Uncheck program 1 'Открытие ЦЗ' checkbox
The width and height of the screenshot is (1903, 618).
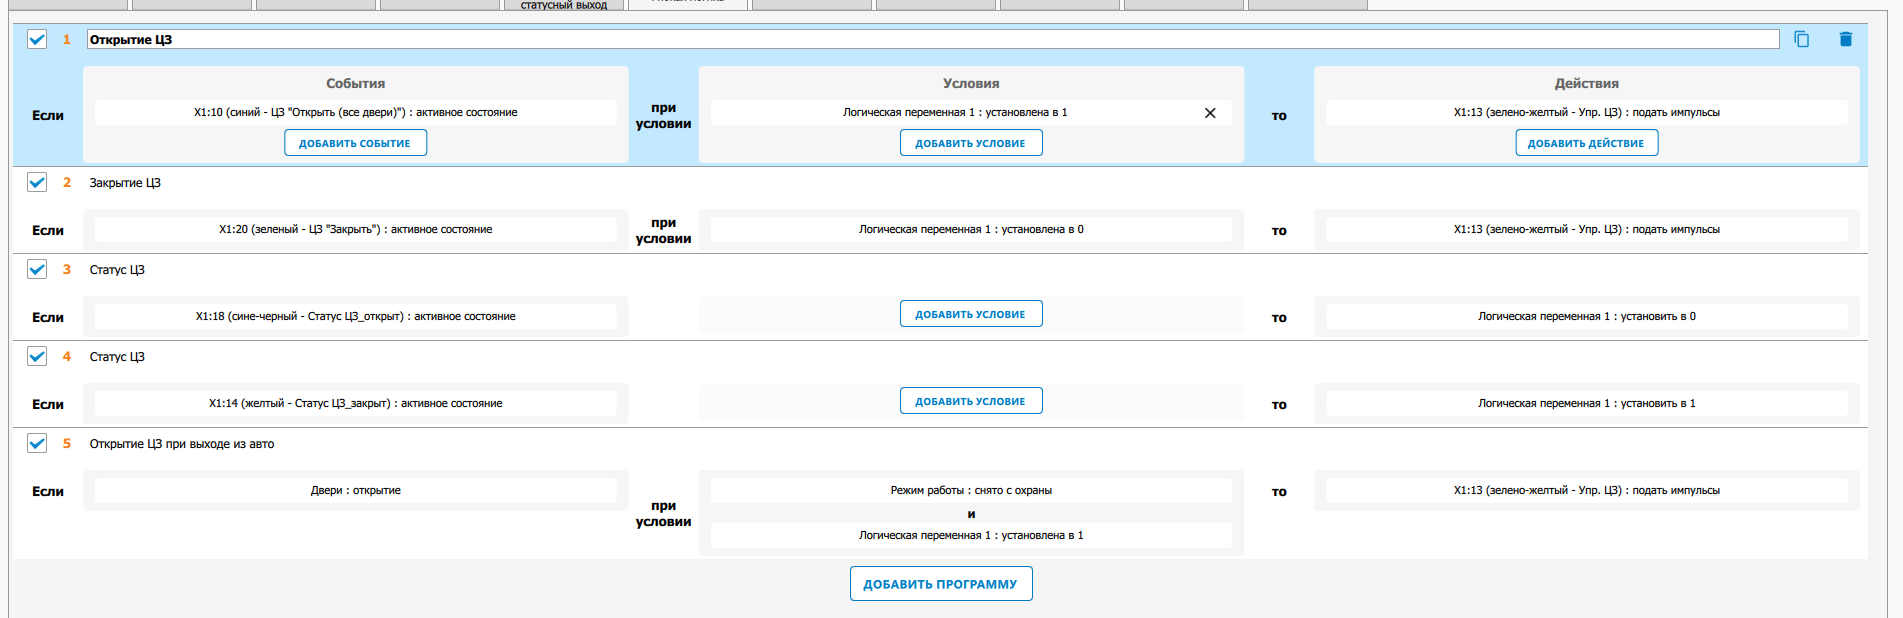click(x=37, y=39)
